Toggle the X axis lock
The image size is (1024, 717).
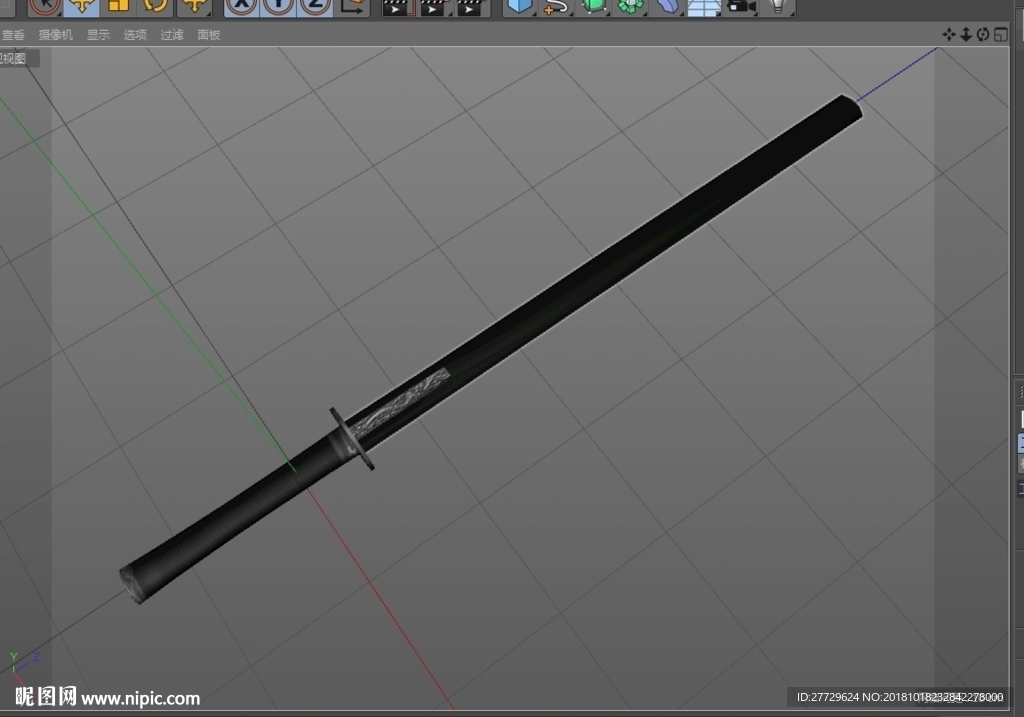click(242, 6)
